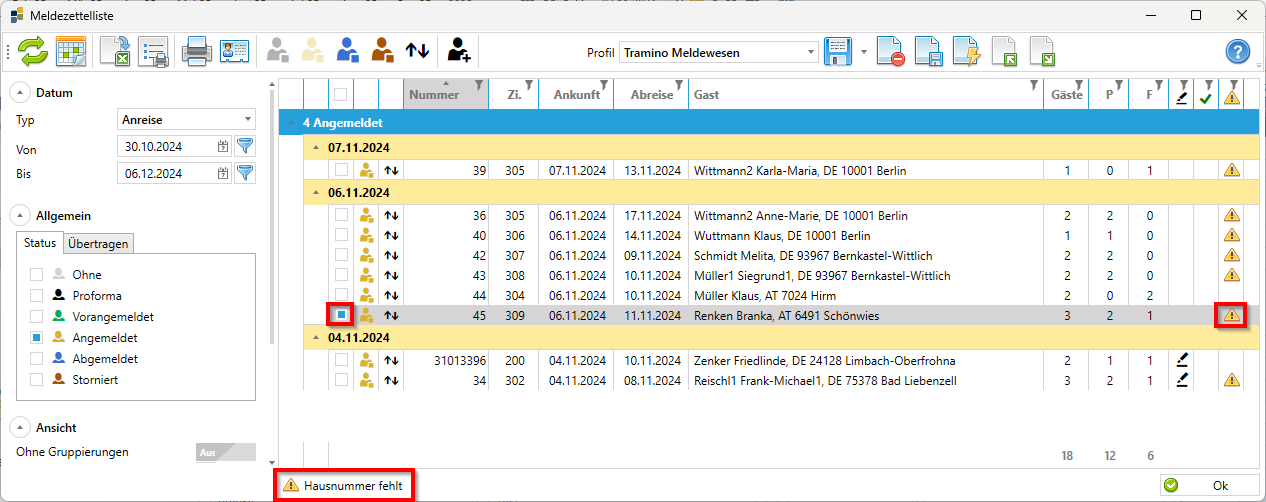Collapse the Allgemein section
Screen dimensions: 1266x502
pos(20,215)
